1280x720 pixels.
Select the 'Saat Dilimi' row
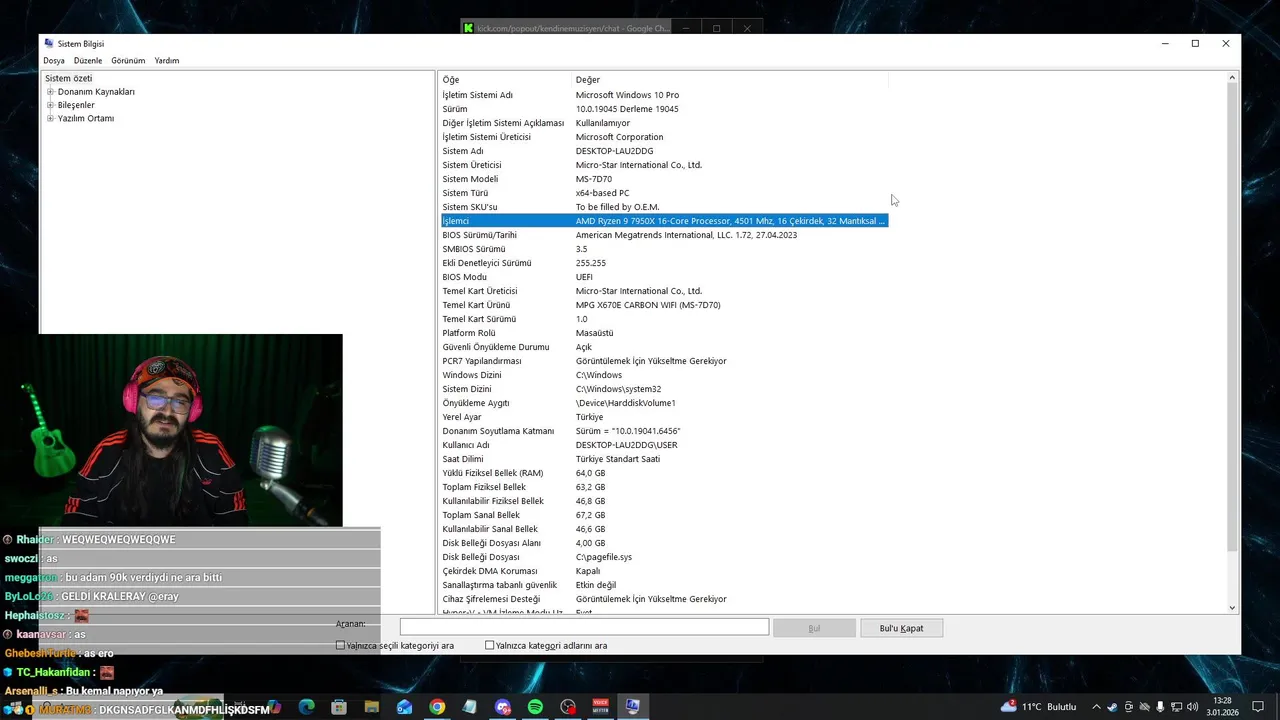tap(664, 459)
